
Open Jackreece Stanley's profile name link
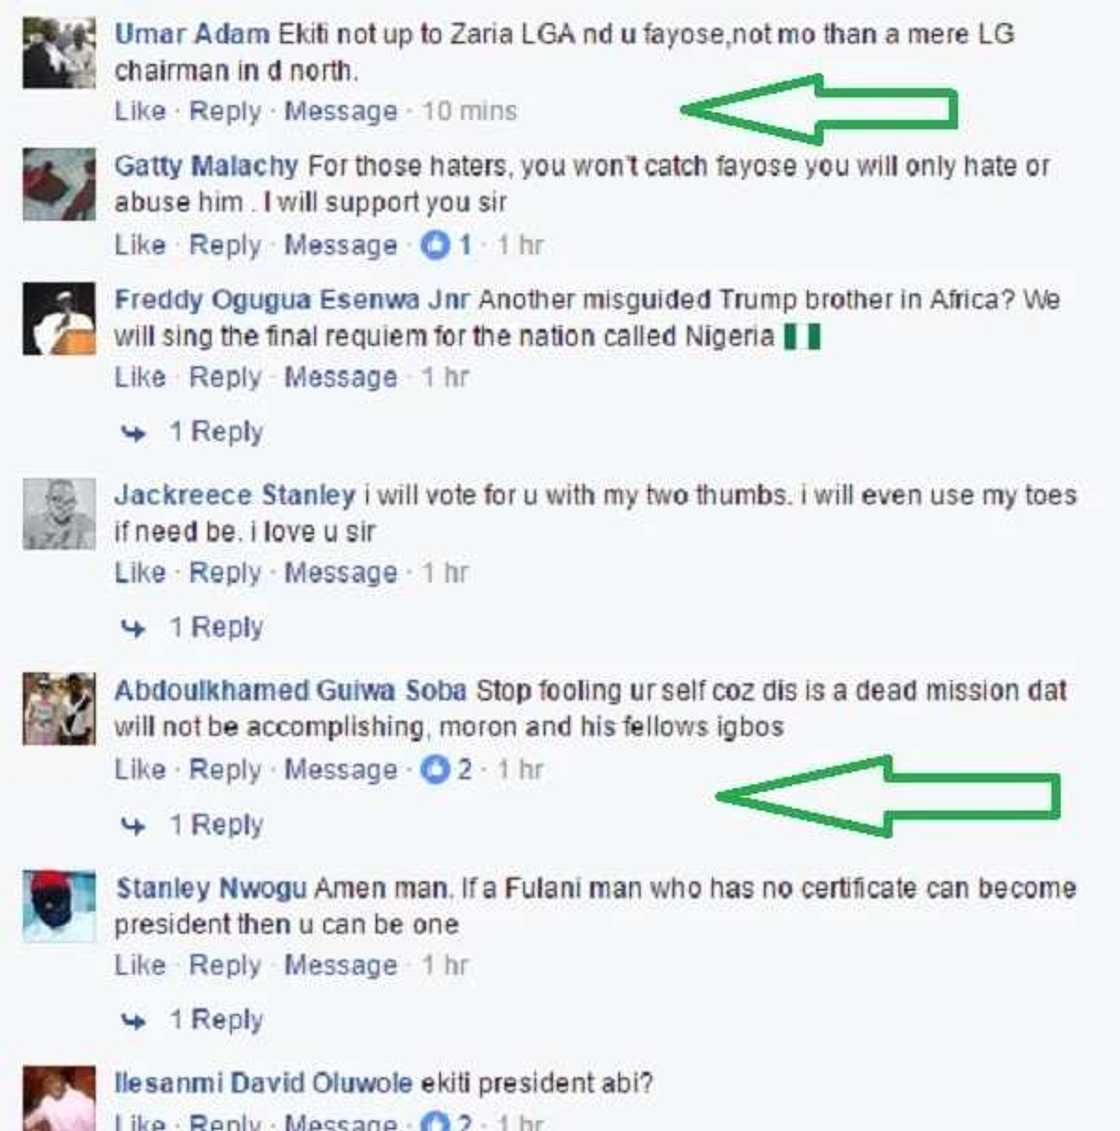[235, 495]
